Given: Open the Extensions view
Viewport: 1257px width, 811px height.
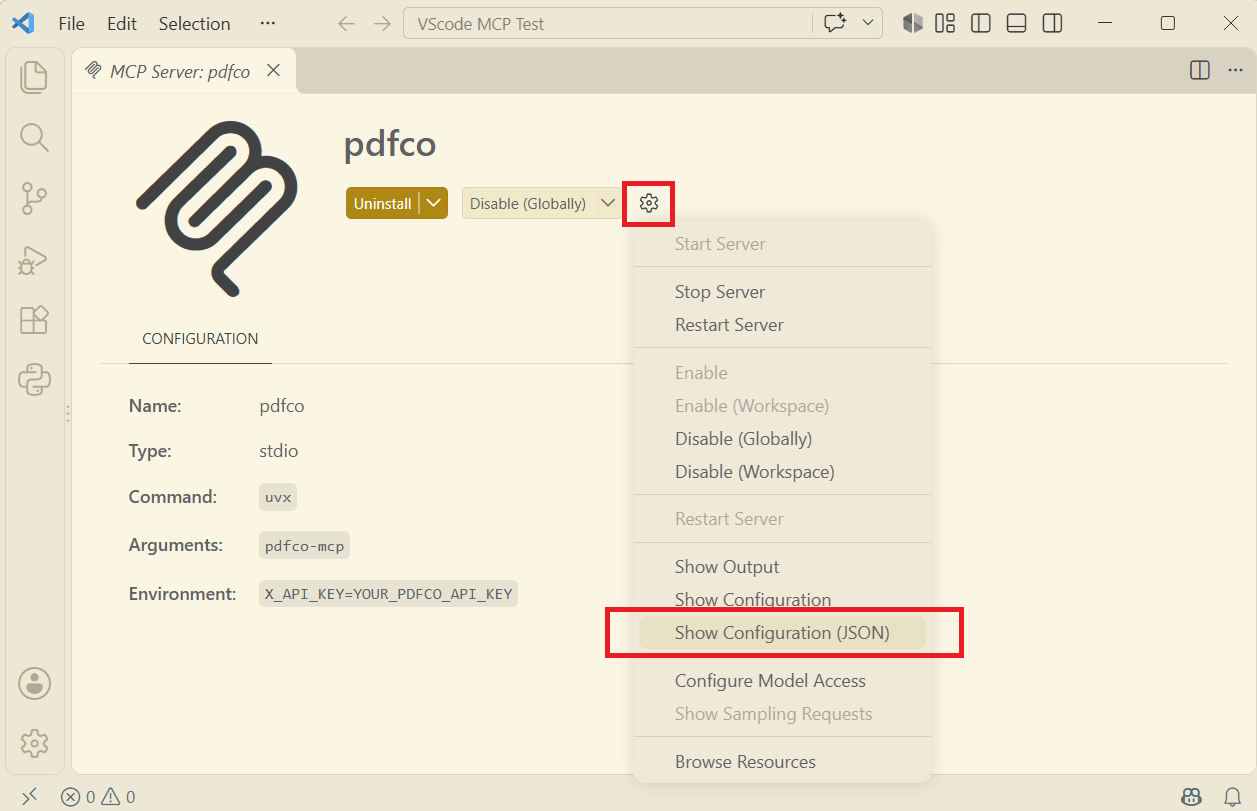Looking at the screenshot, I should [x=34, y=320].
